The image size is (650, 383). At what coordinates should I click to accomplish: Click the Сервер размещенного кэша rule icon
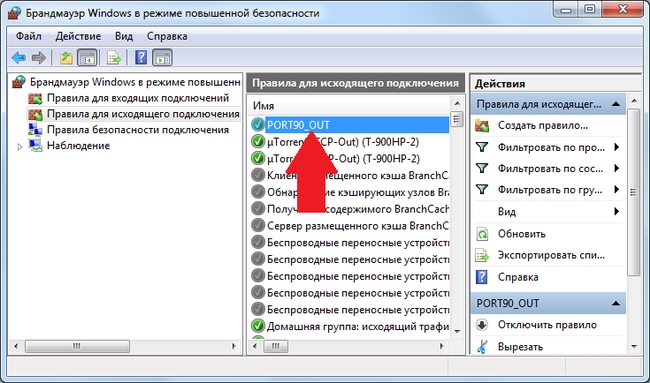click(x=258, y=225)
